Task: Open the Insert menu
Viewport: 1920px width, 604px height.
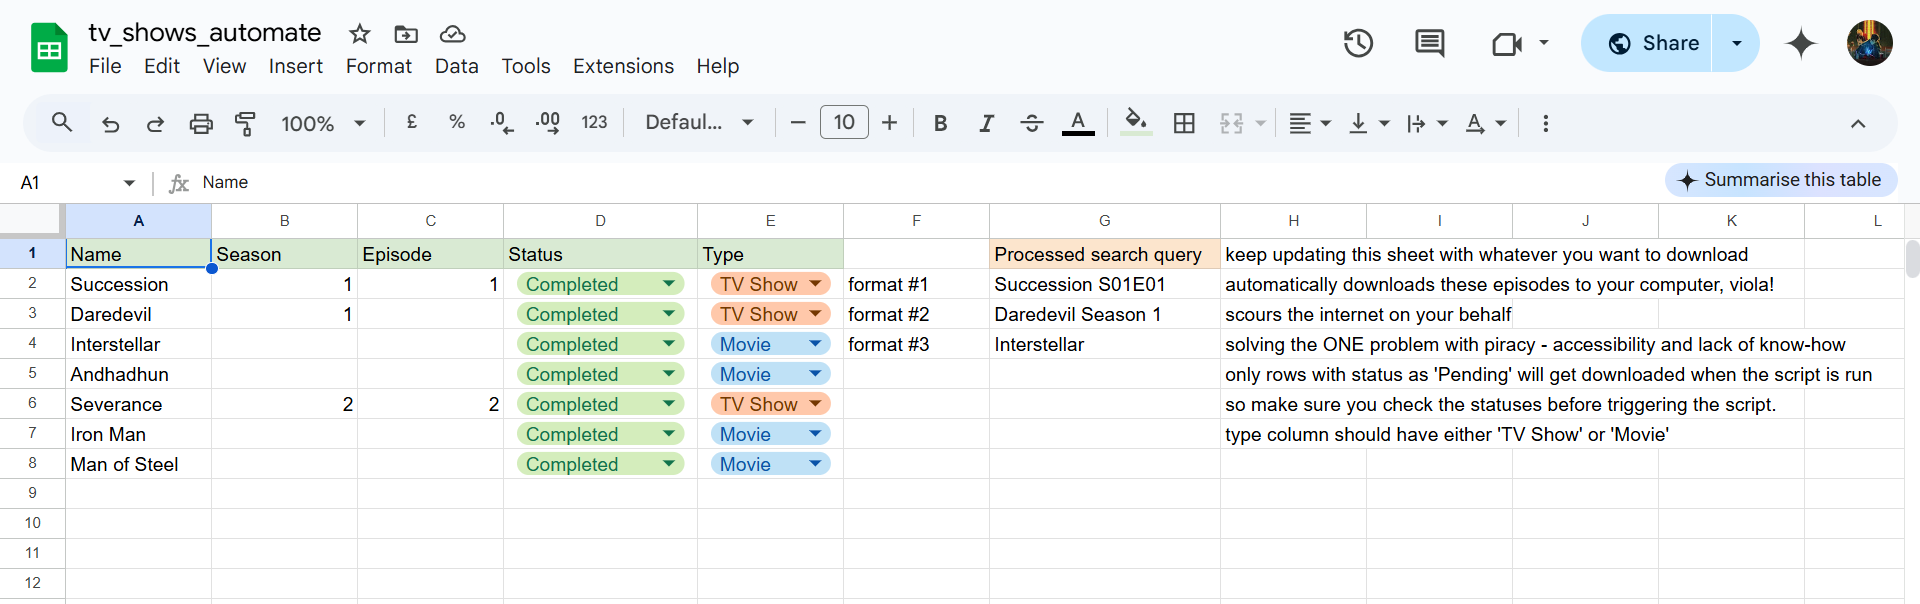Action: [x=296, y=66]
